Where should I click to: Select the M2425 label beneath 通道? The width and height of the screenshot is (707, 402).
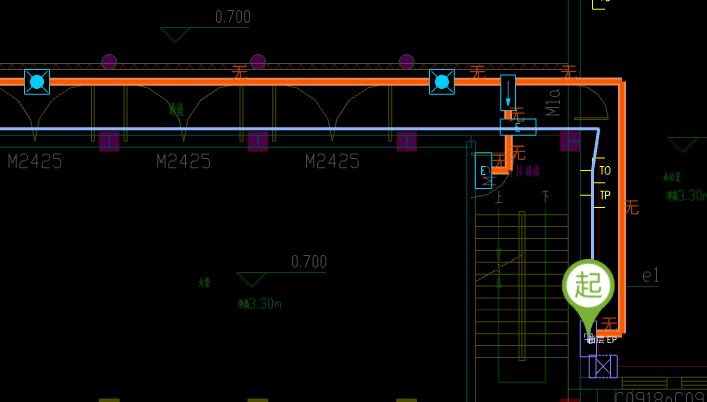[184, 161]
